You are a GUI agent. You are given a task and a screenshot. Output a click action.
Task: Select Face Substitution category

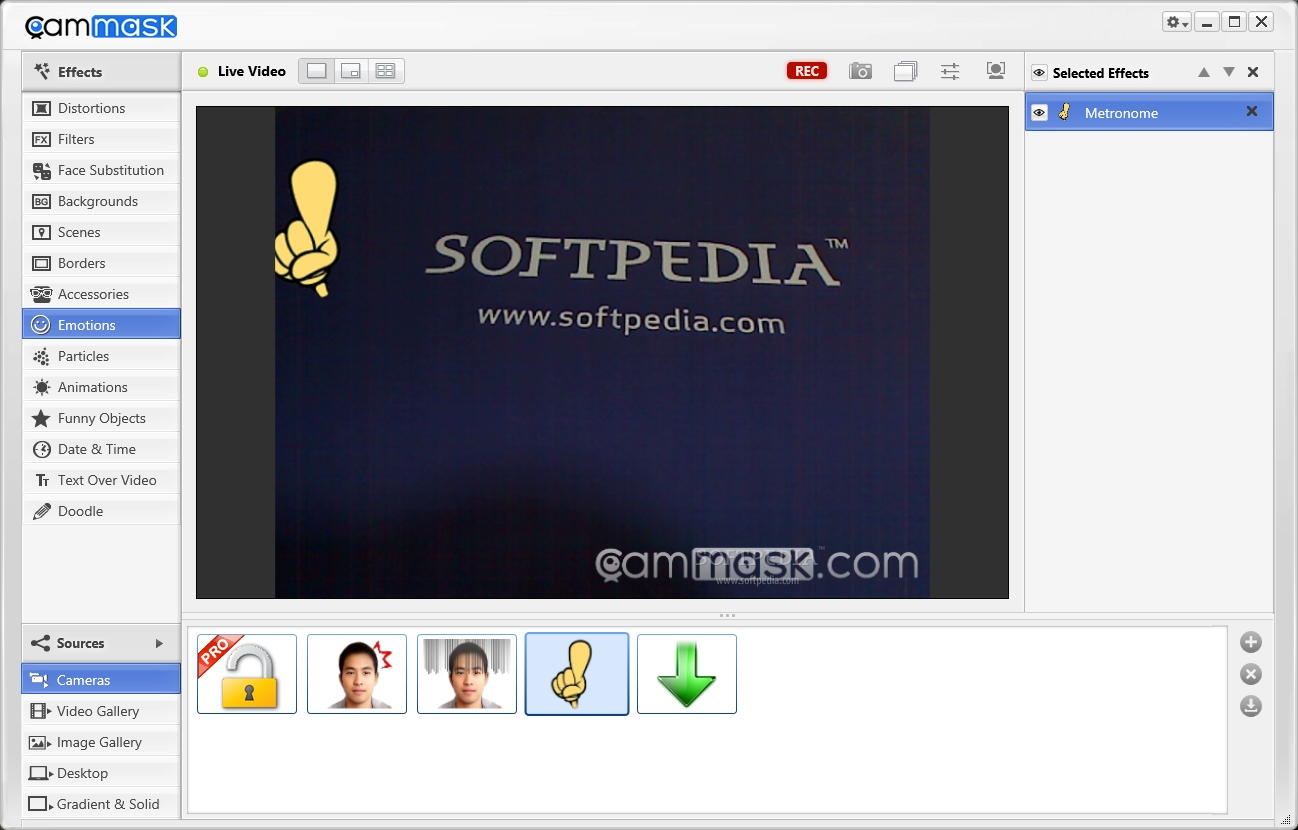(x=101, y=170)
